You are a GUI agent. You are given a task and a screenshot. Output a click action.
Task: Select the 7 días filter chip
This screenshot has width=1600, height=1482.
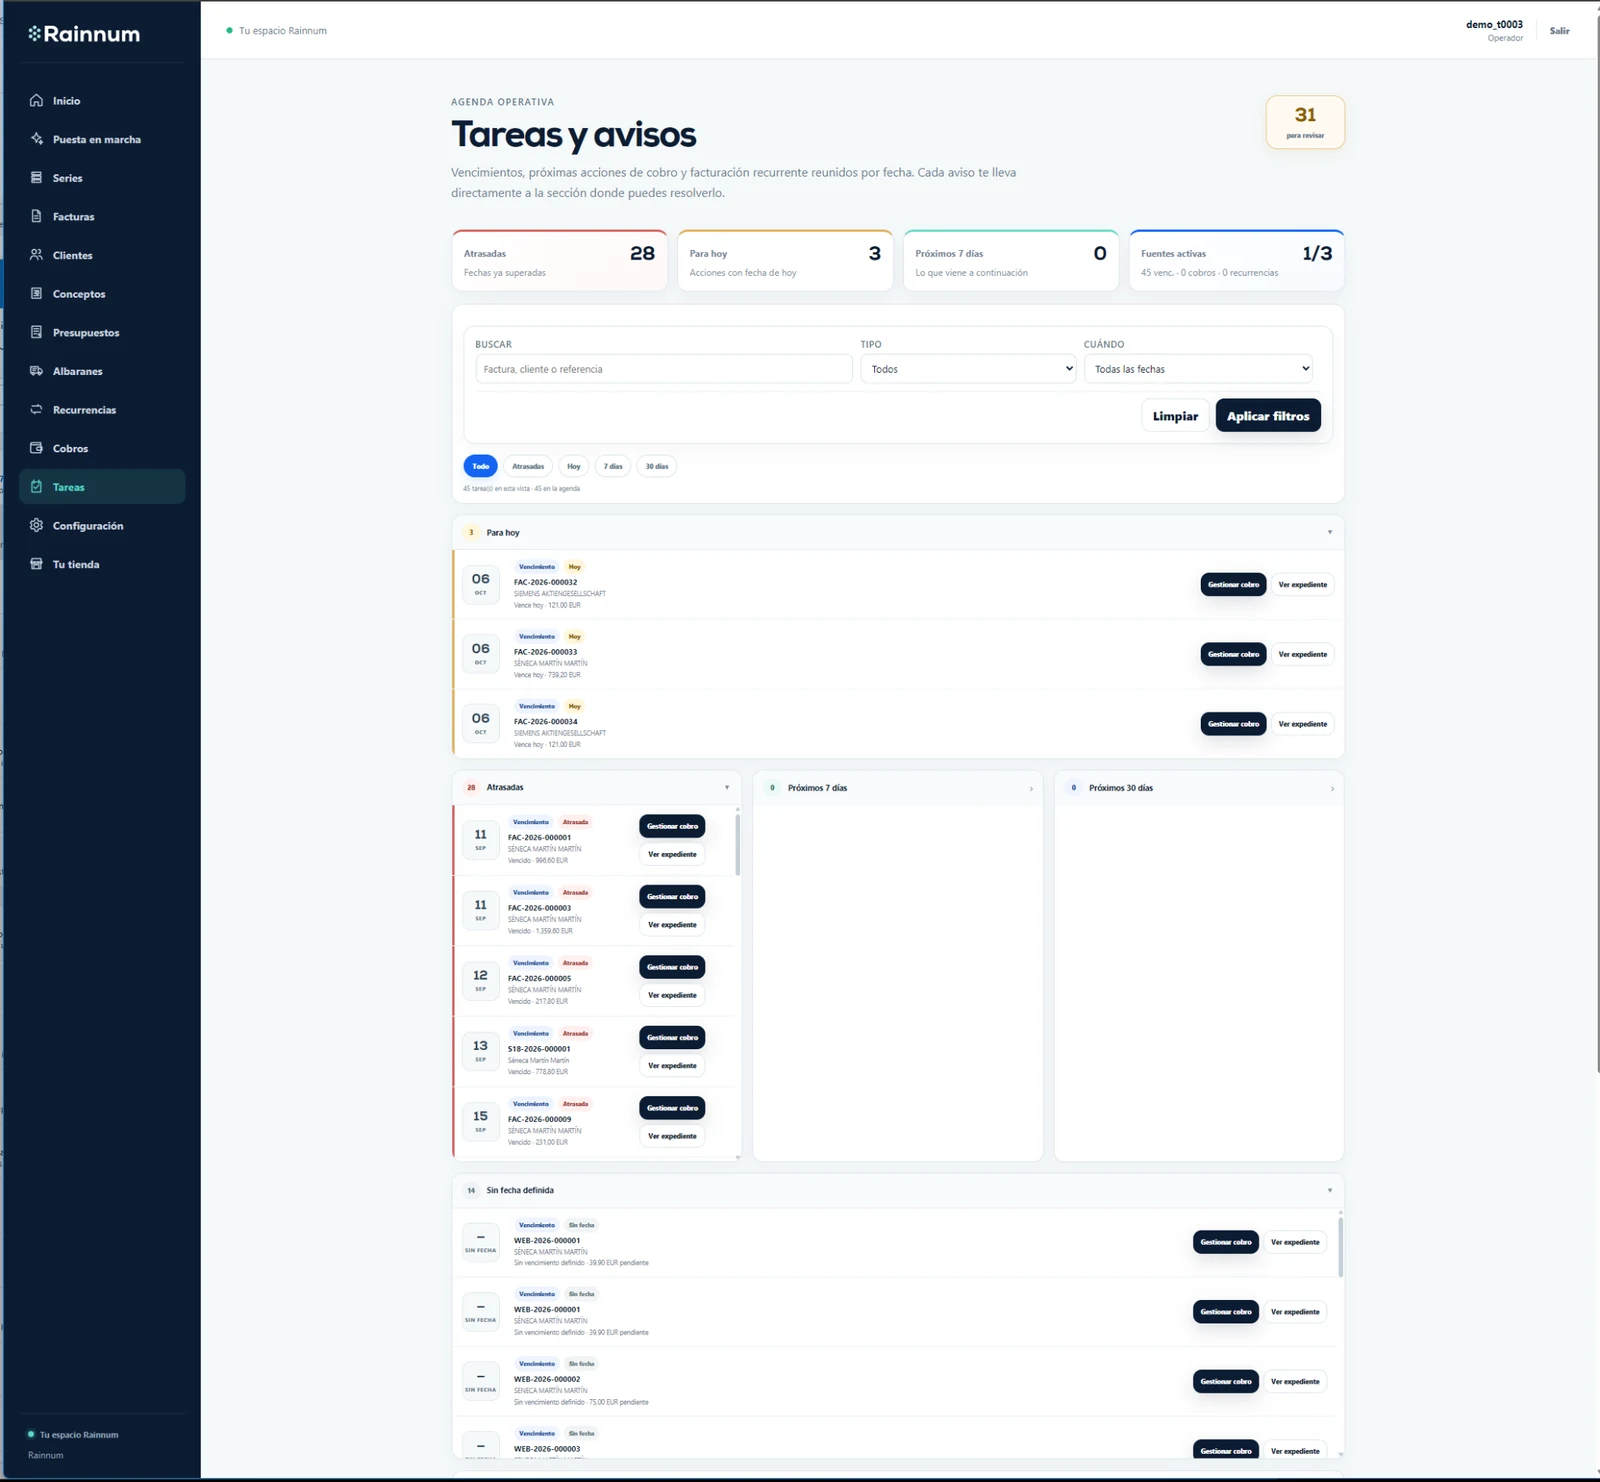(613, 466)
